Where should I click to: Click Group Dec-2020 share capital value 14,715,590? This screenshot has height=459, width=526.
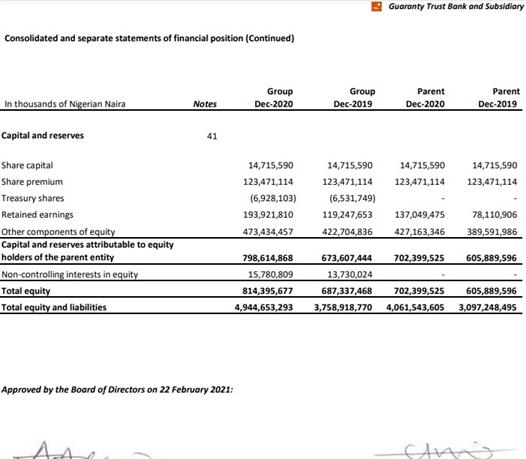pyautogui.click(x=271, y=165)
